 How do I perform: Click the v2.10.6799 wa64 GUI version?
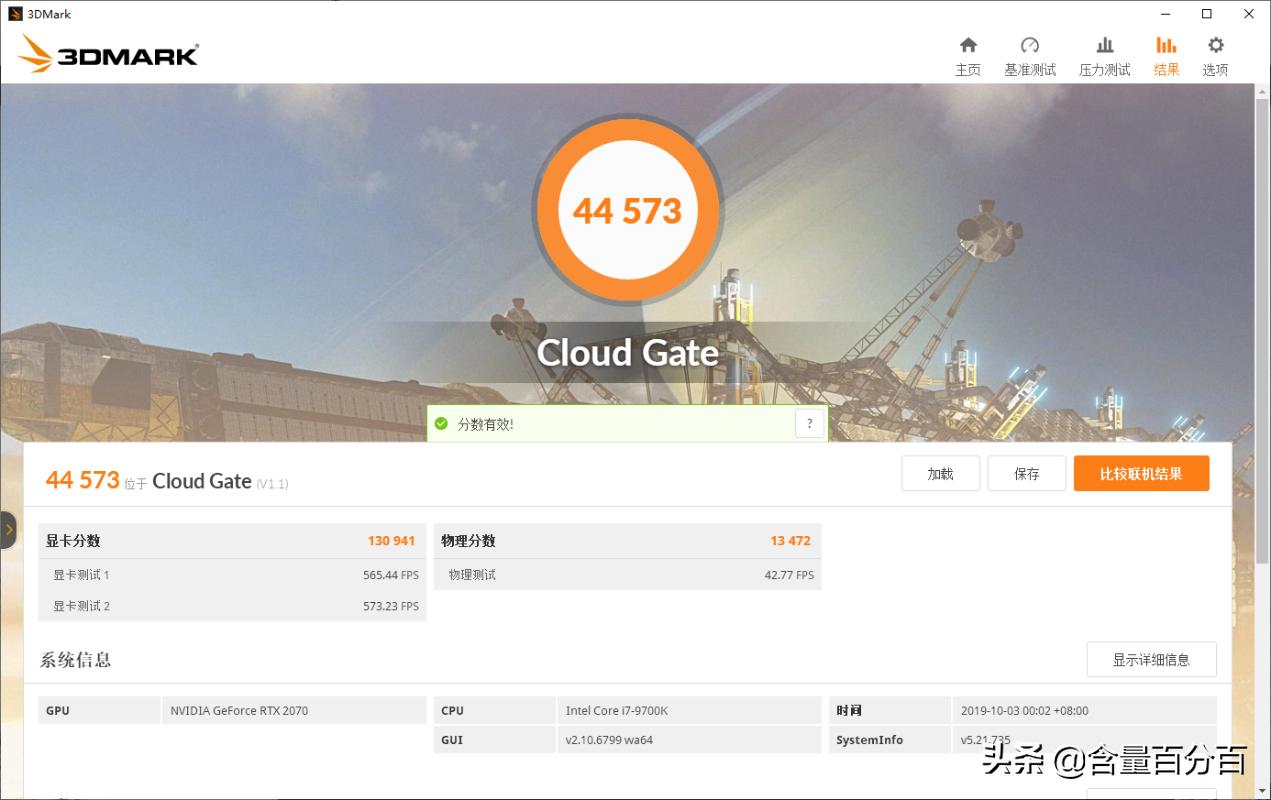click(x=609, y=740)
